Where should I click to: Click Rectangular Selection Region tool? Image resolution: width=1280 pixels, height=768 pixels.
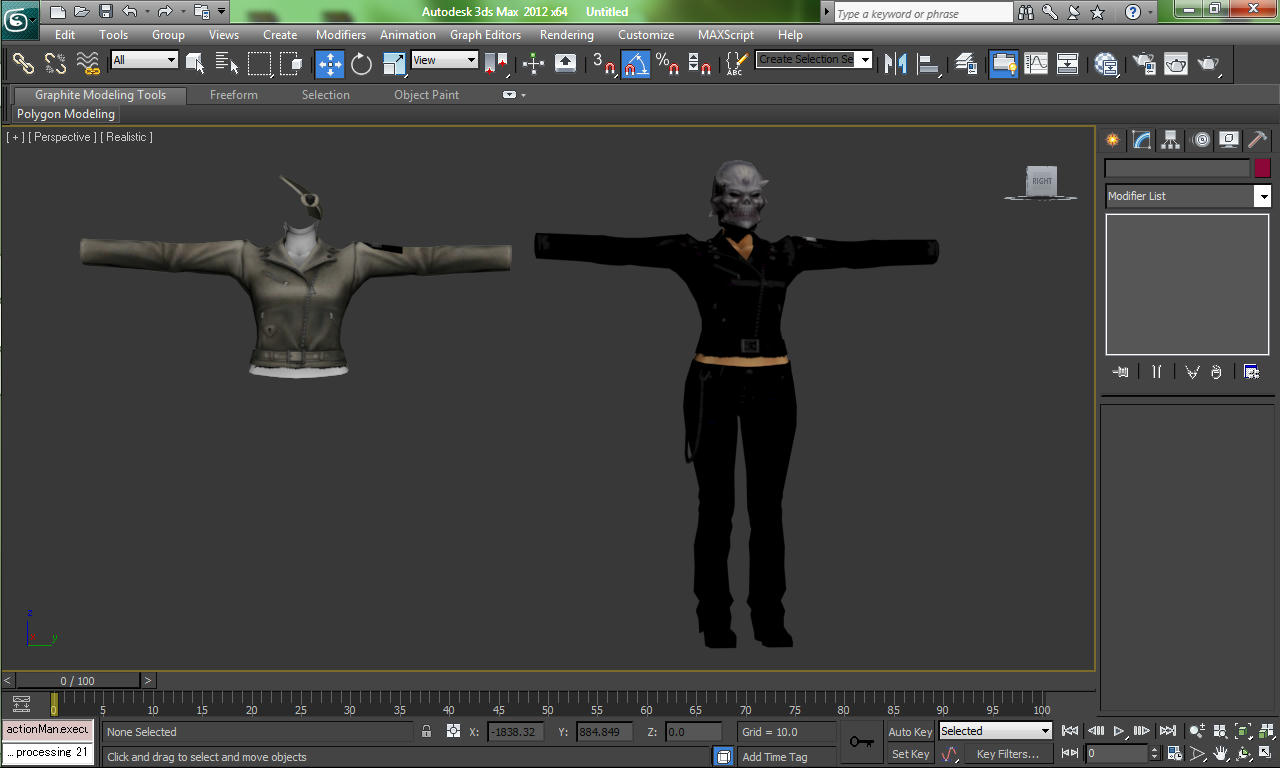coord(260,64)
